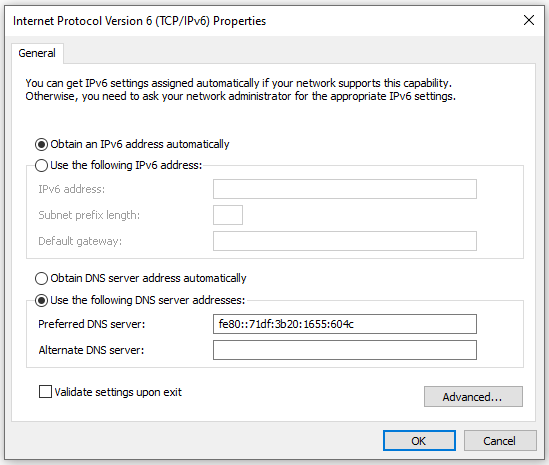Click the Default gateway label

(80, 241)
